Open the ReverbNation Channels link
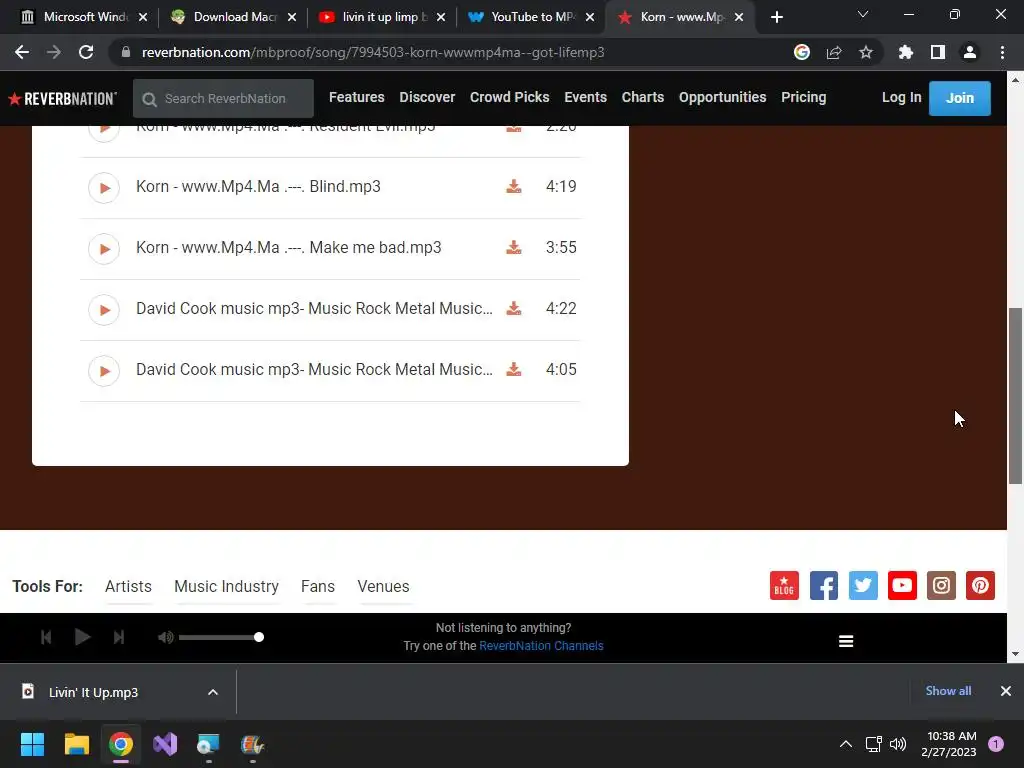 point(541,646)
